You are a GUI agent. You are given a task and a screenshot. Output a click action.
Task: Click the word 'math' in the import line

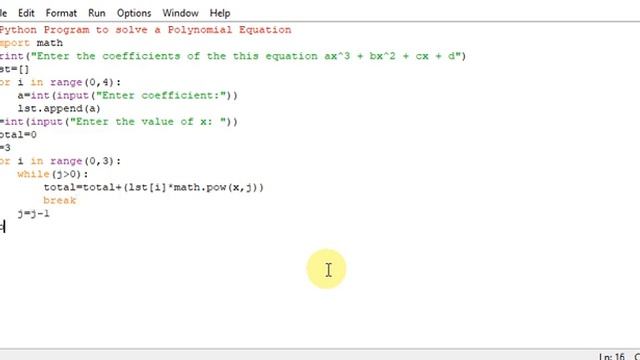(50, 43)
